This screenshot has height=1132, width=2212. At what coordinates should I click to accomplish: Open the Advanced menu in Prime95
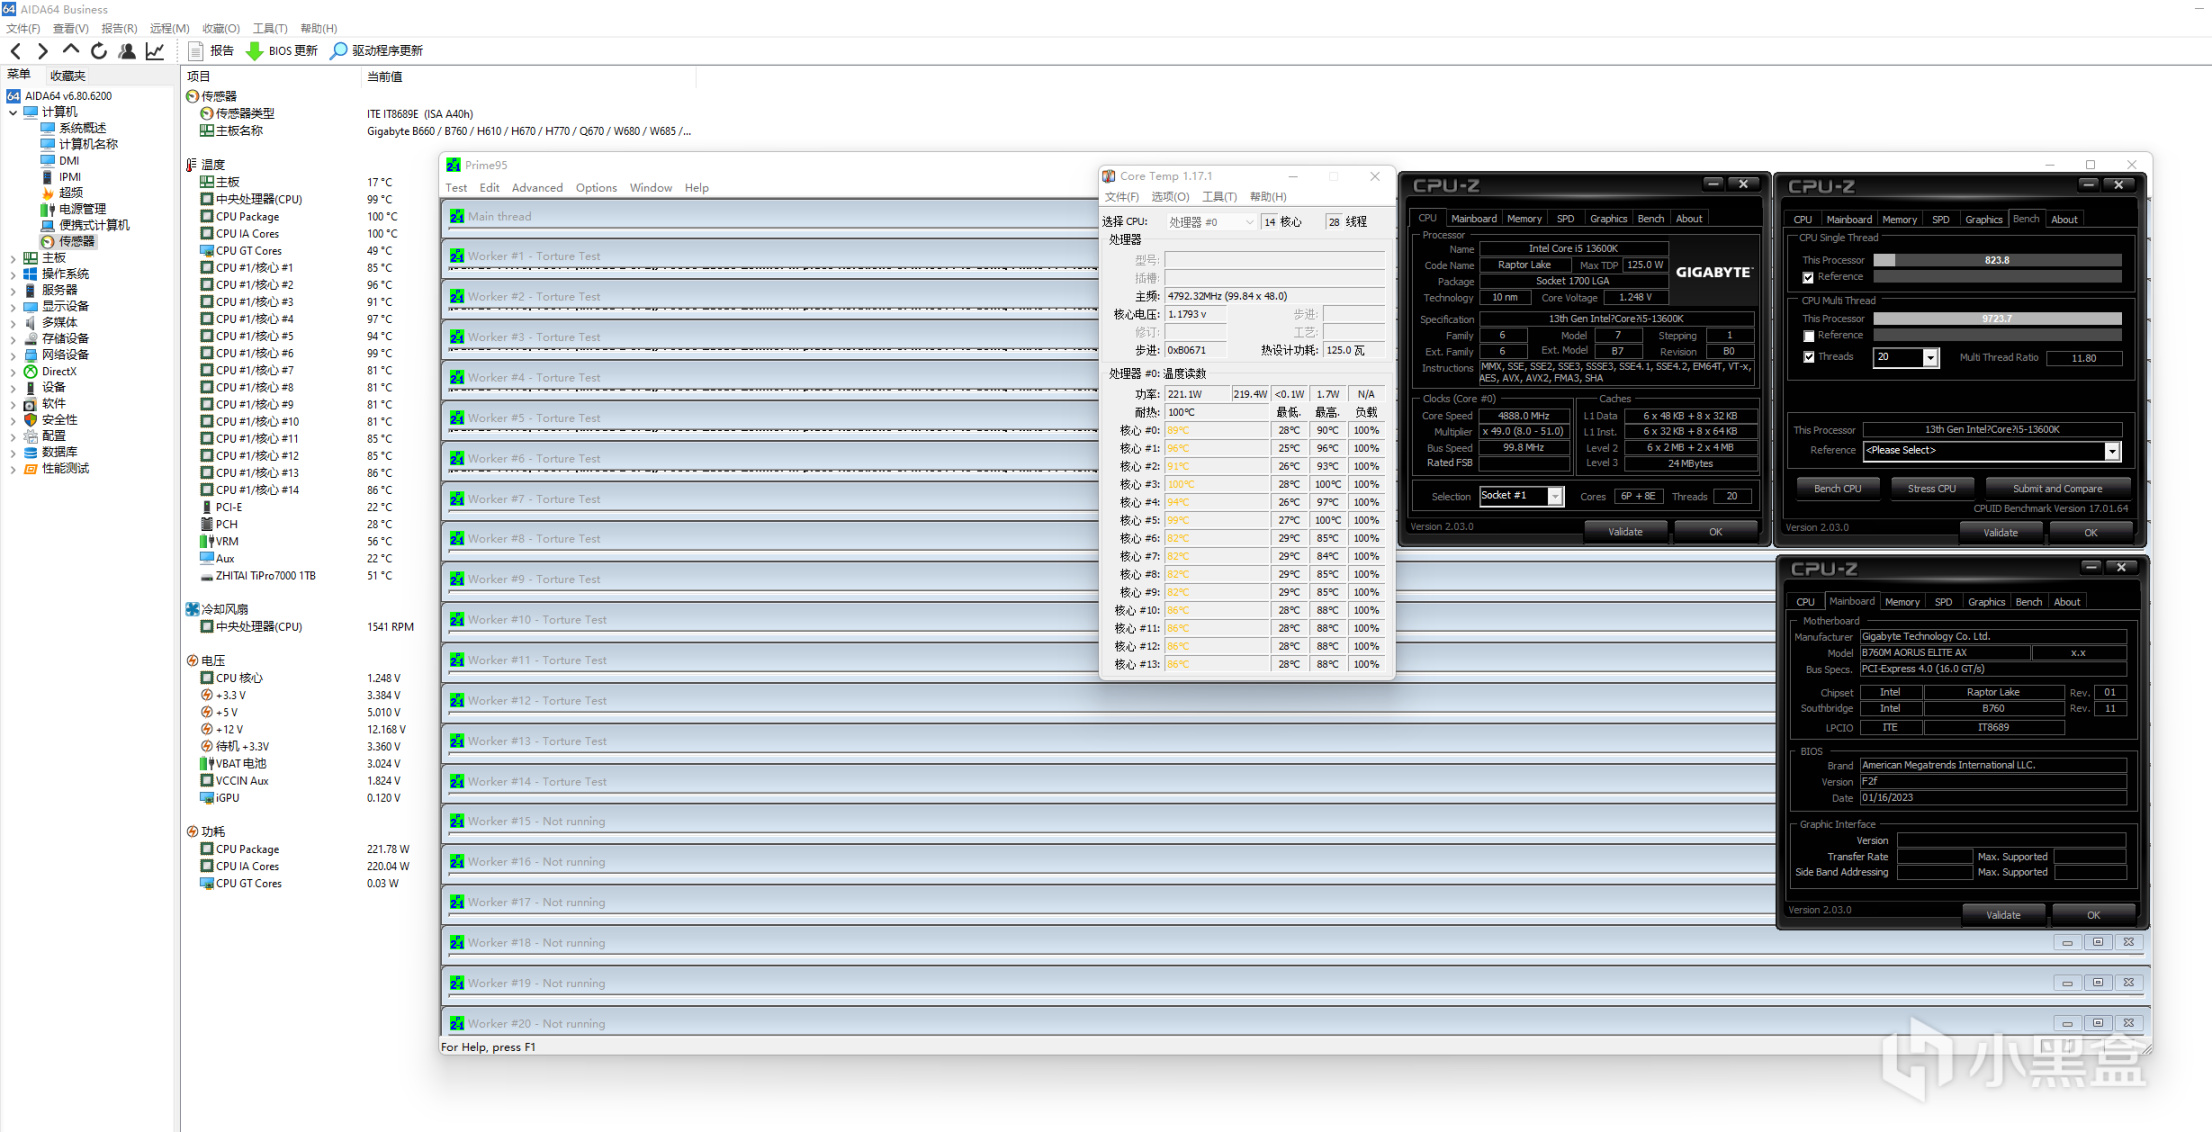(x=537, y=188)
